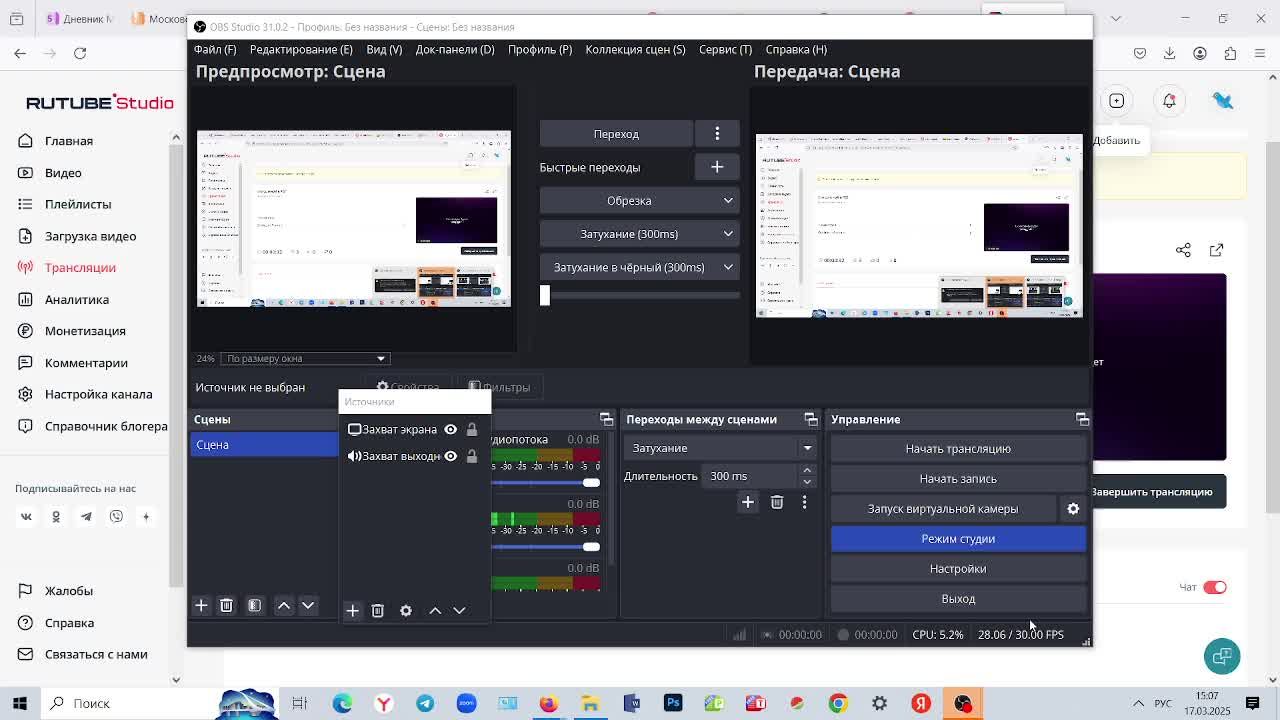Remove selected source with trash icon
The image size is (1280, 720).
377,610
